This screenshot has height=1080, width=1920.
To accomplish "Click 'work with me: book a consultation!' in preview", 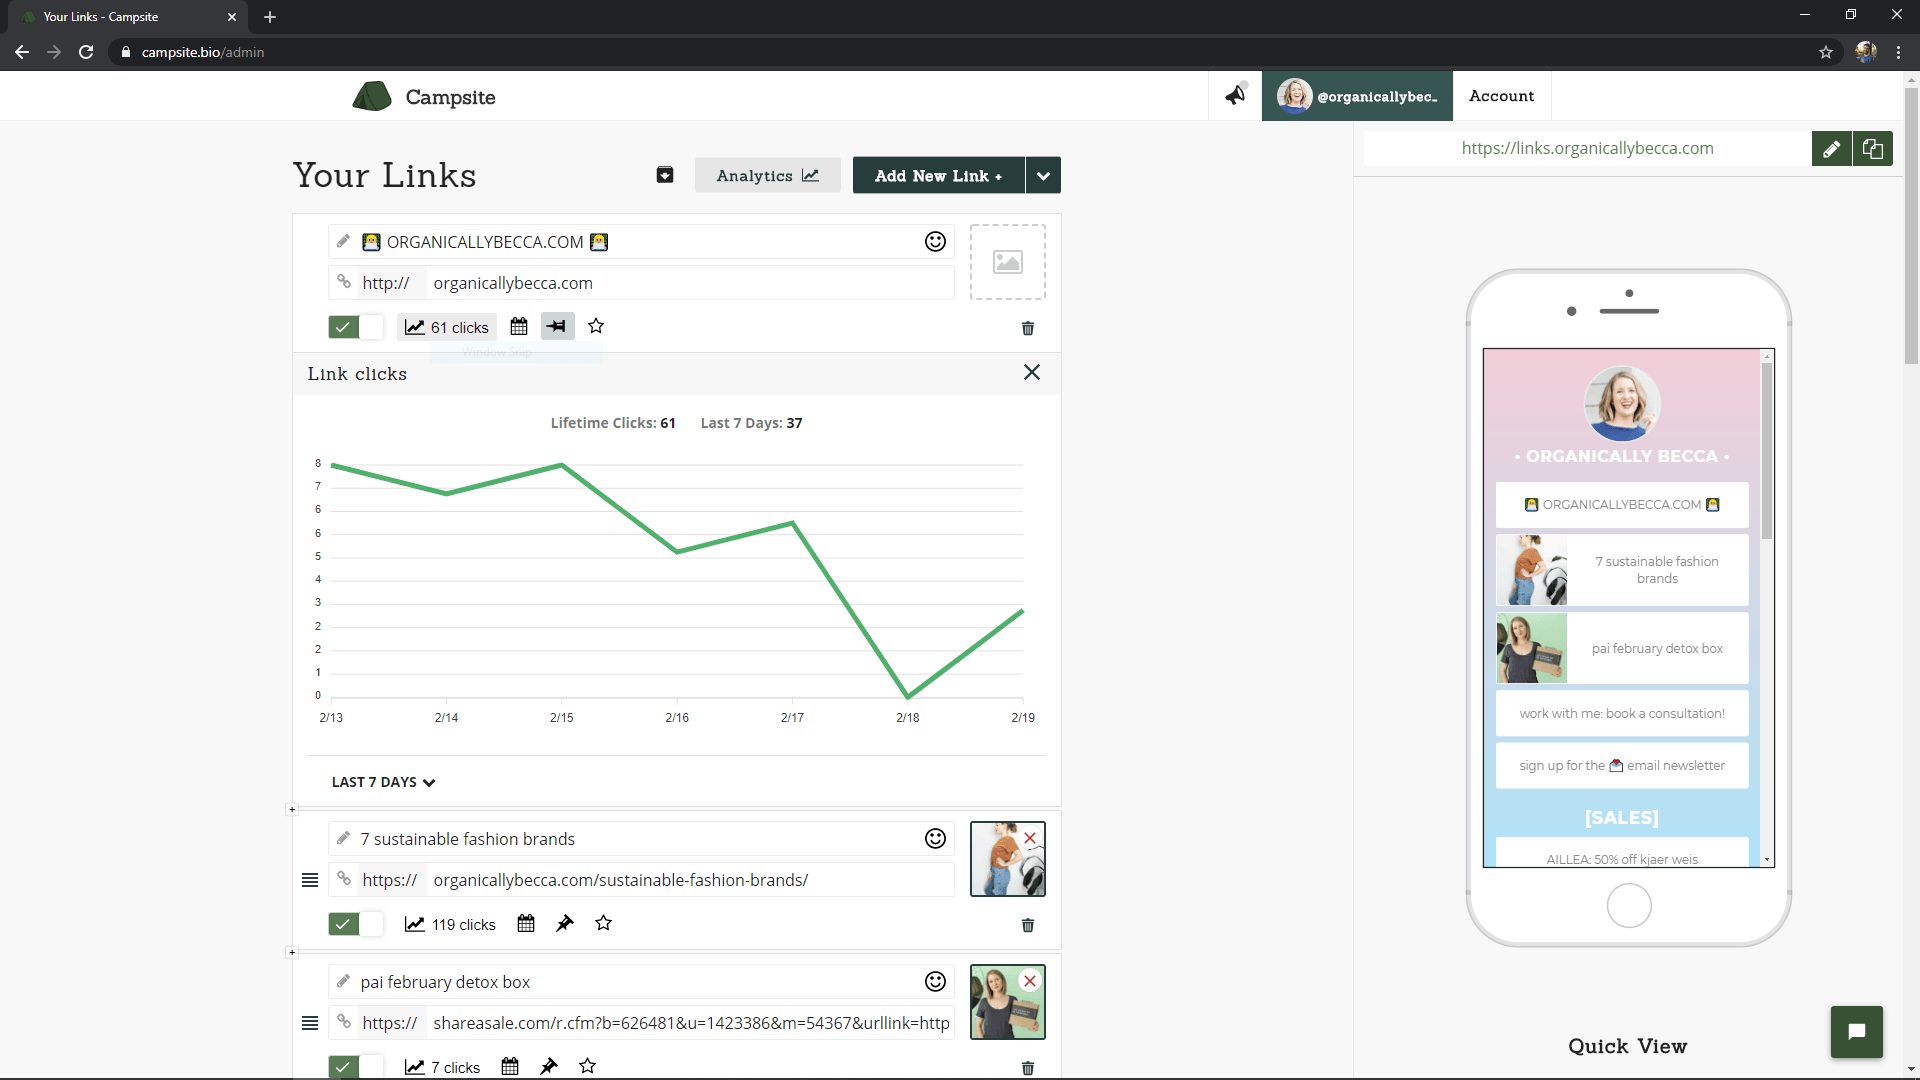I will click(1622, 713).
